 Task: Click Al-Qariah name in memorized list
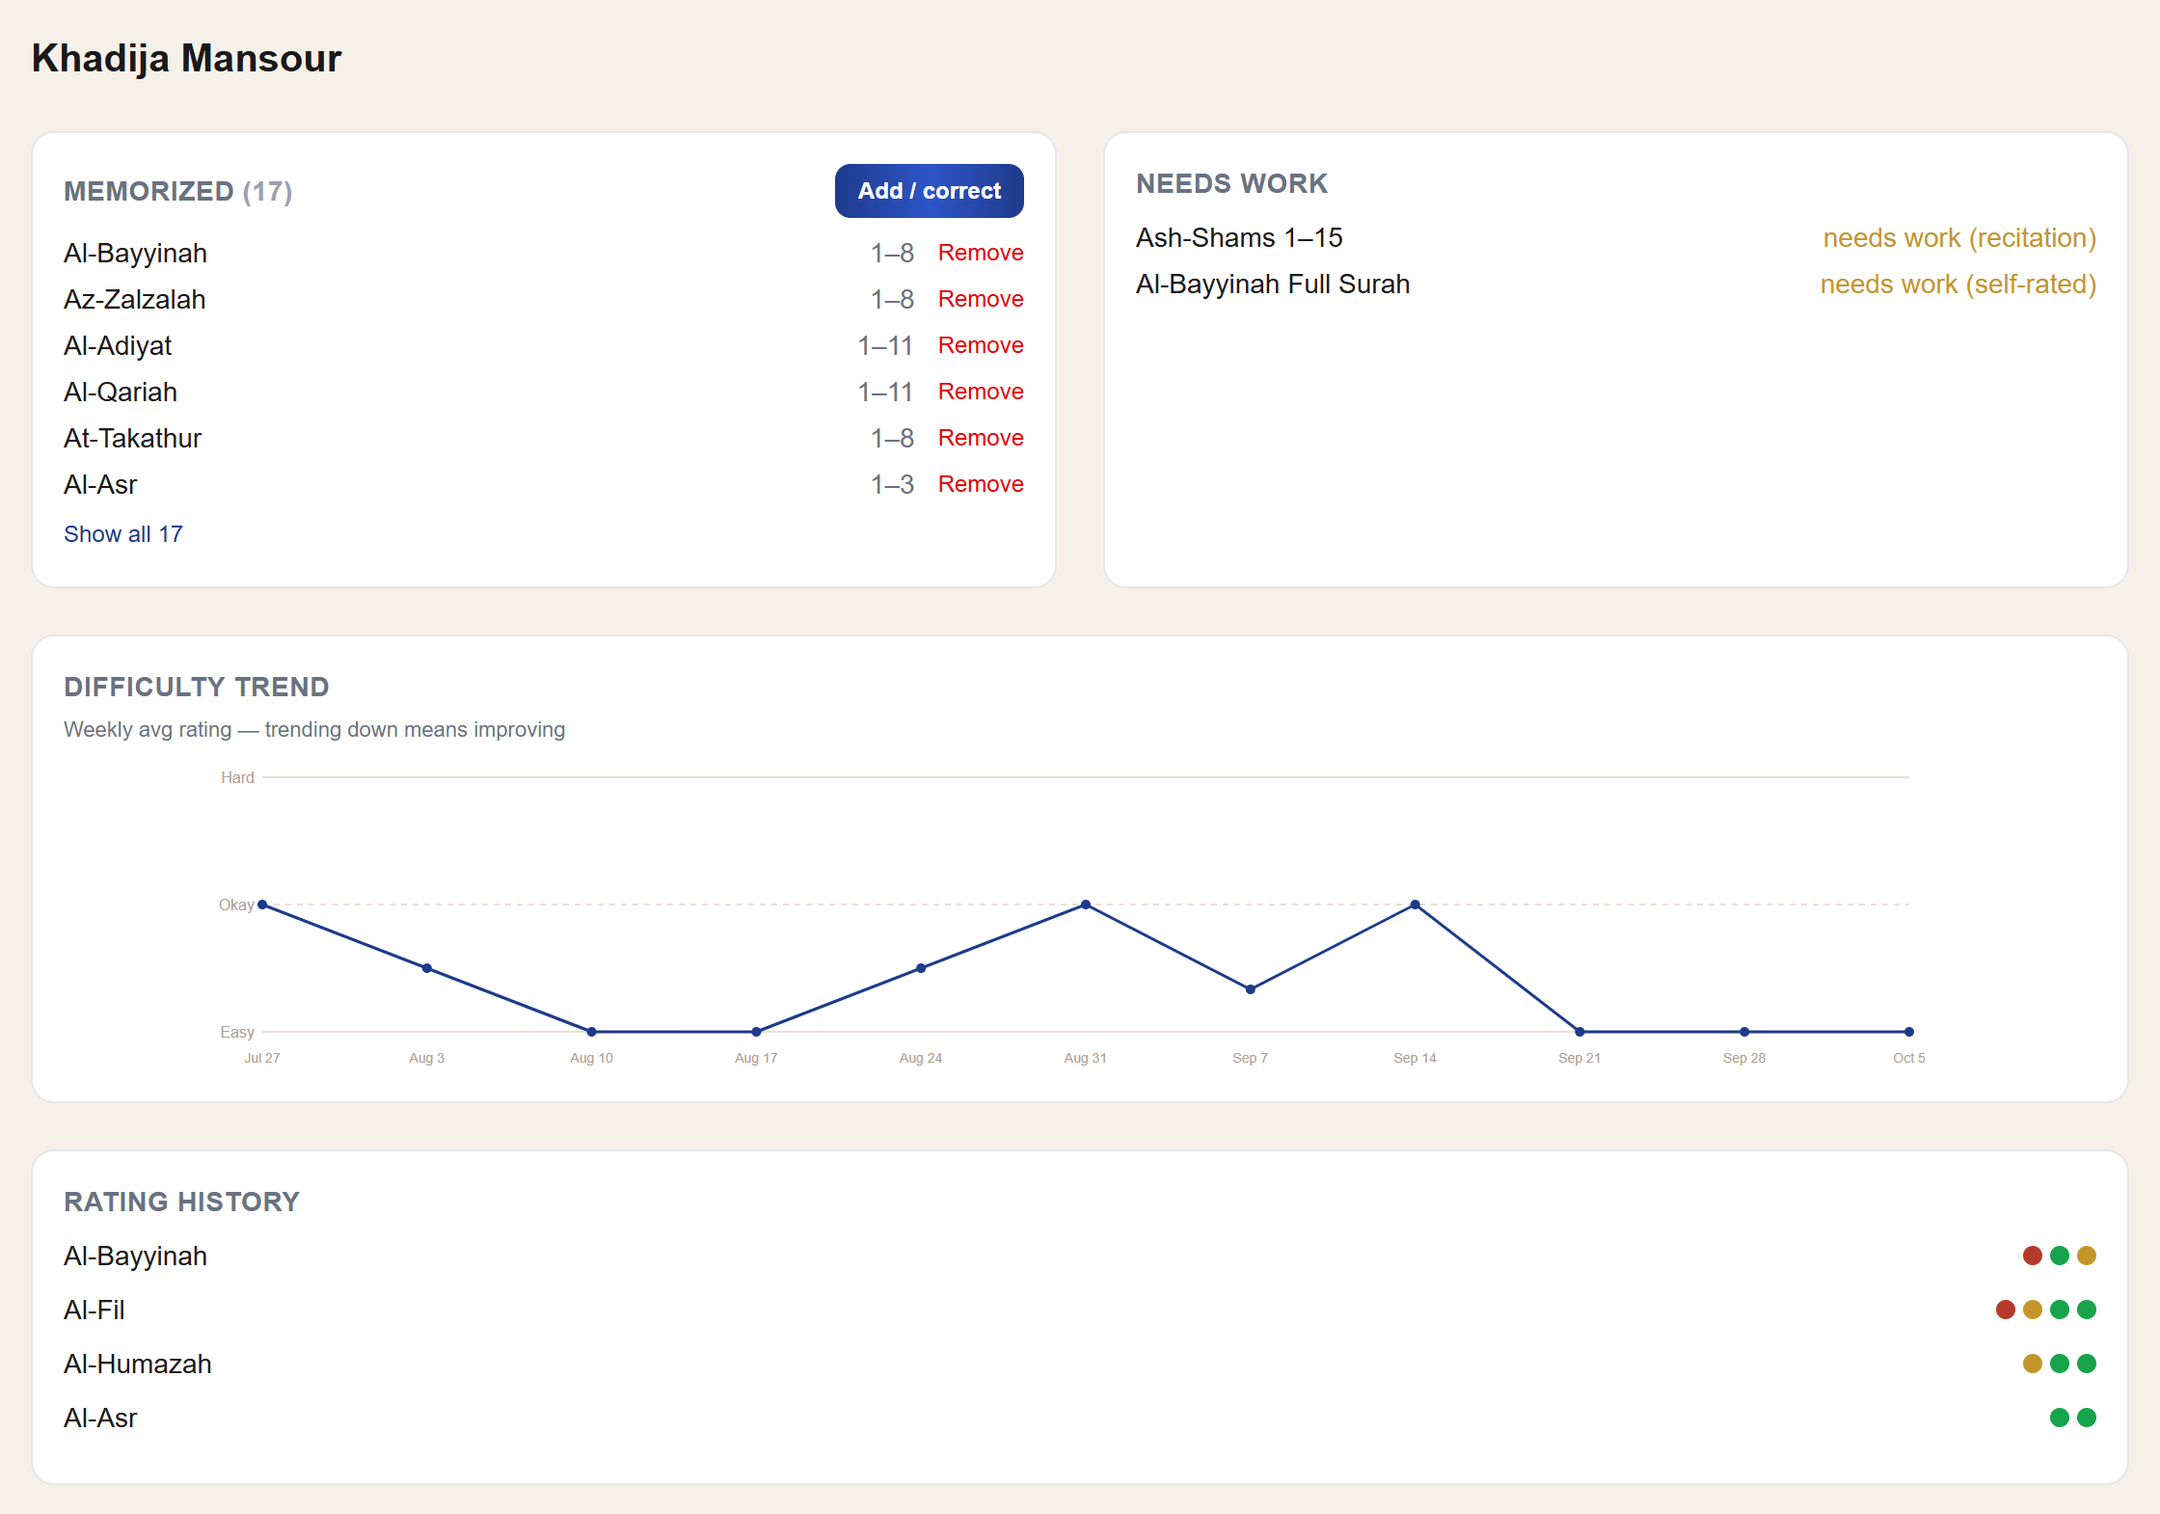(x=120, y=392)
